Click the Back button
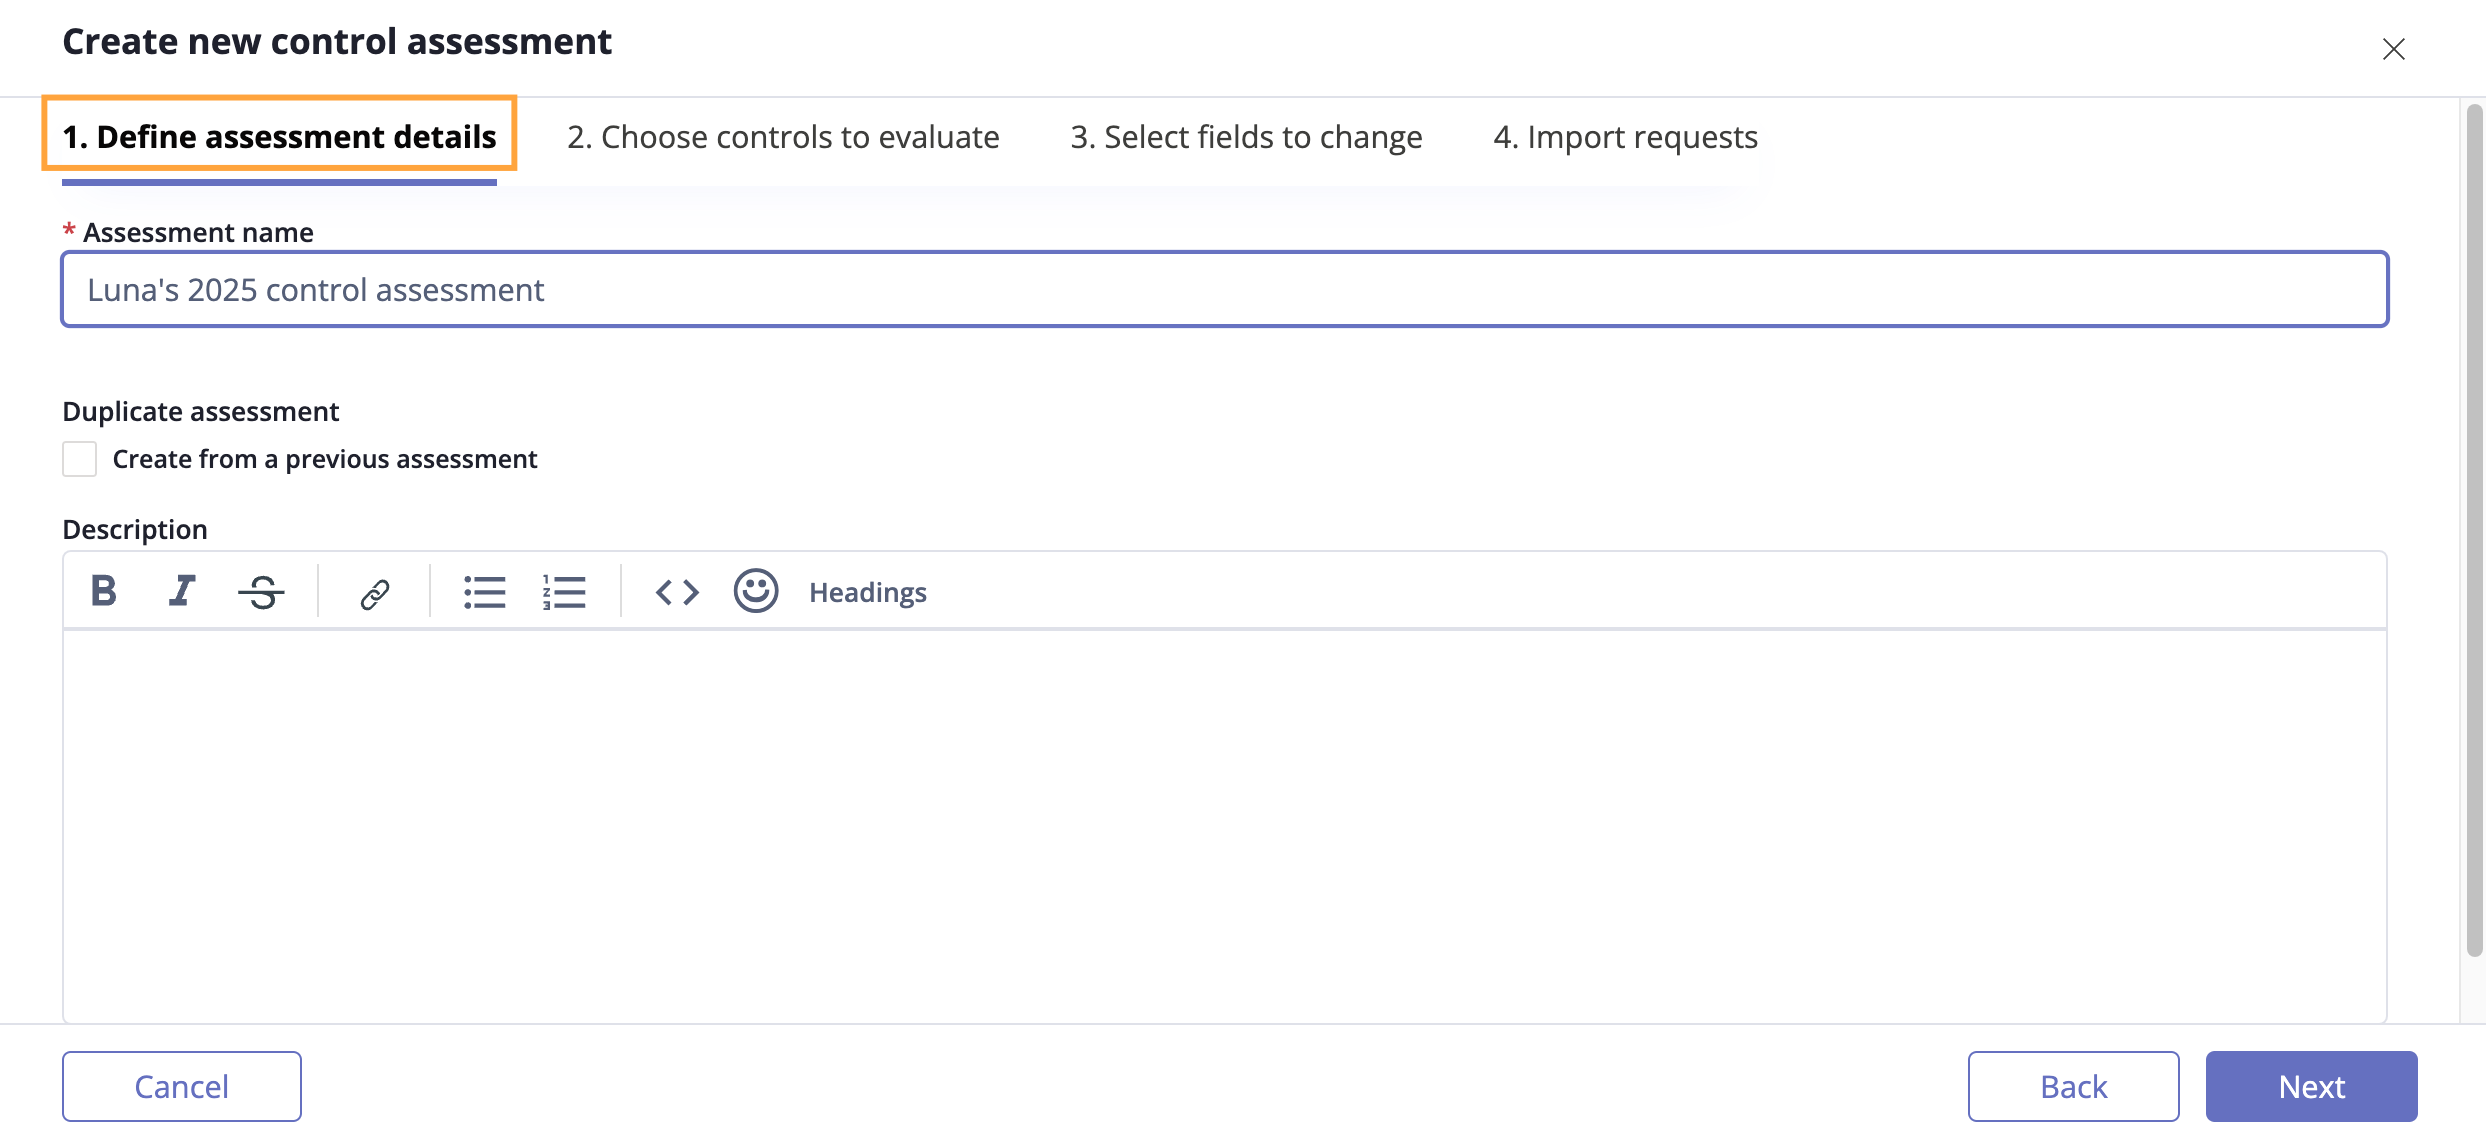Screen dimensions: 2486x1144 (x=2073, y=1086)
